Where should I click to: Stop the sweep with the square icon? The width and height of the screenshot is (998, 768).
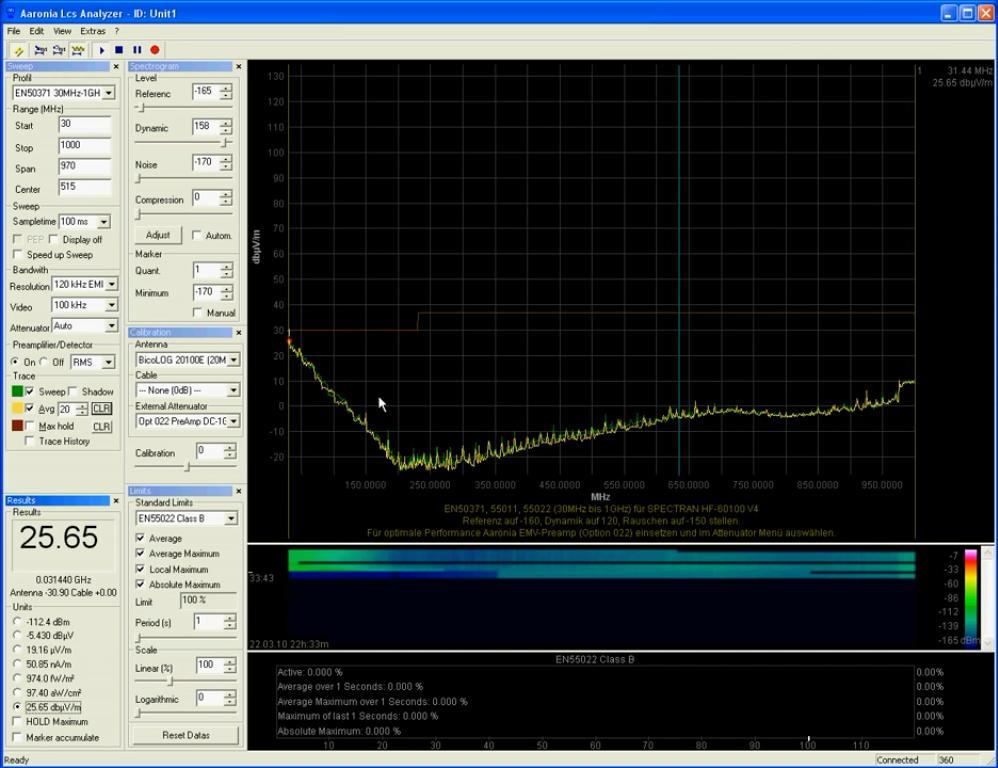coord(119,50)
